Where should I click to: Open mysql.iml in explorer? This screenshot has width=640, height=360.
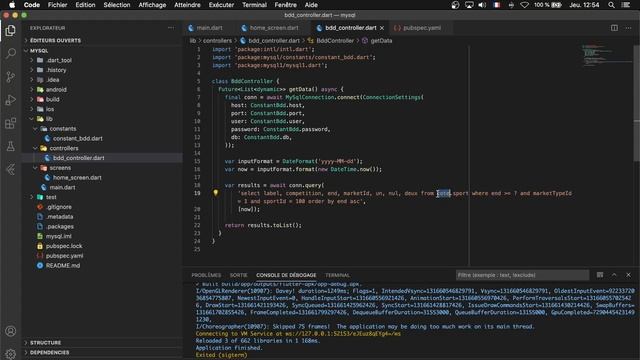(58, 236)
